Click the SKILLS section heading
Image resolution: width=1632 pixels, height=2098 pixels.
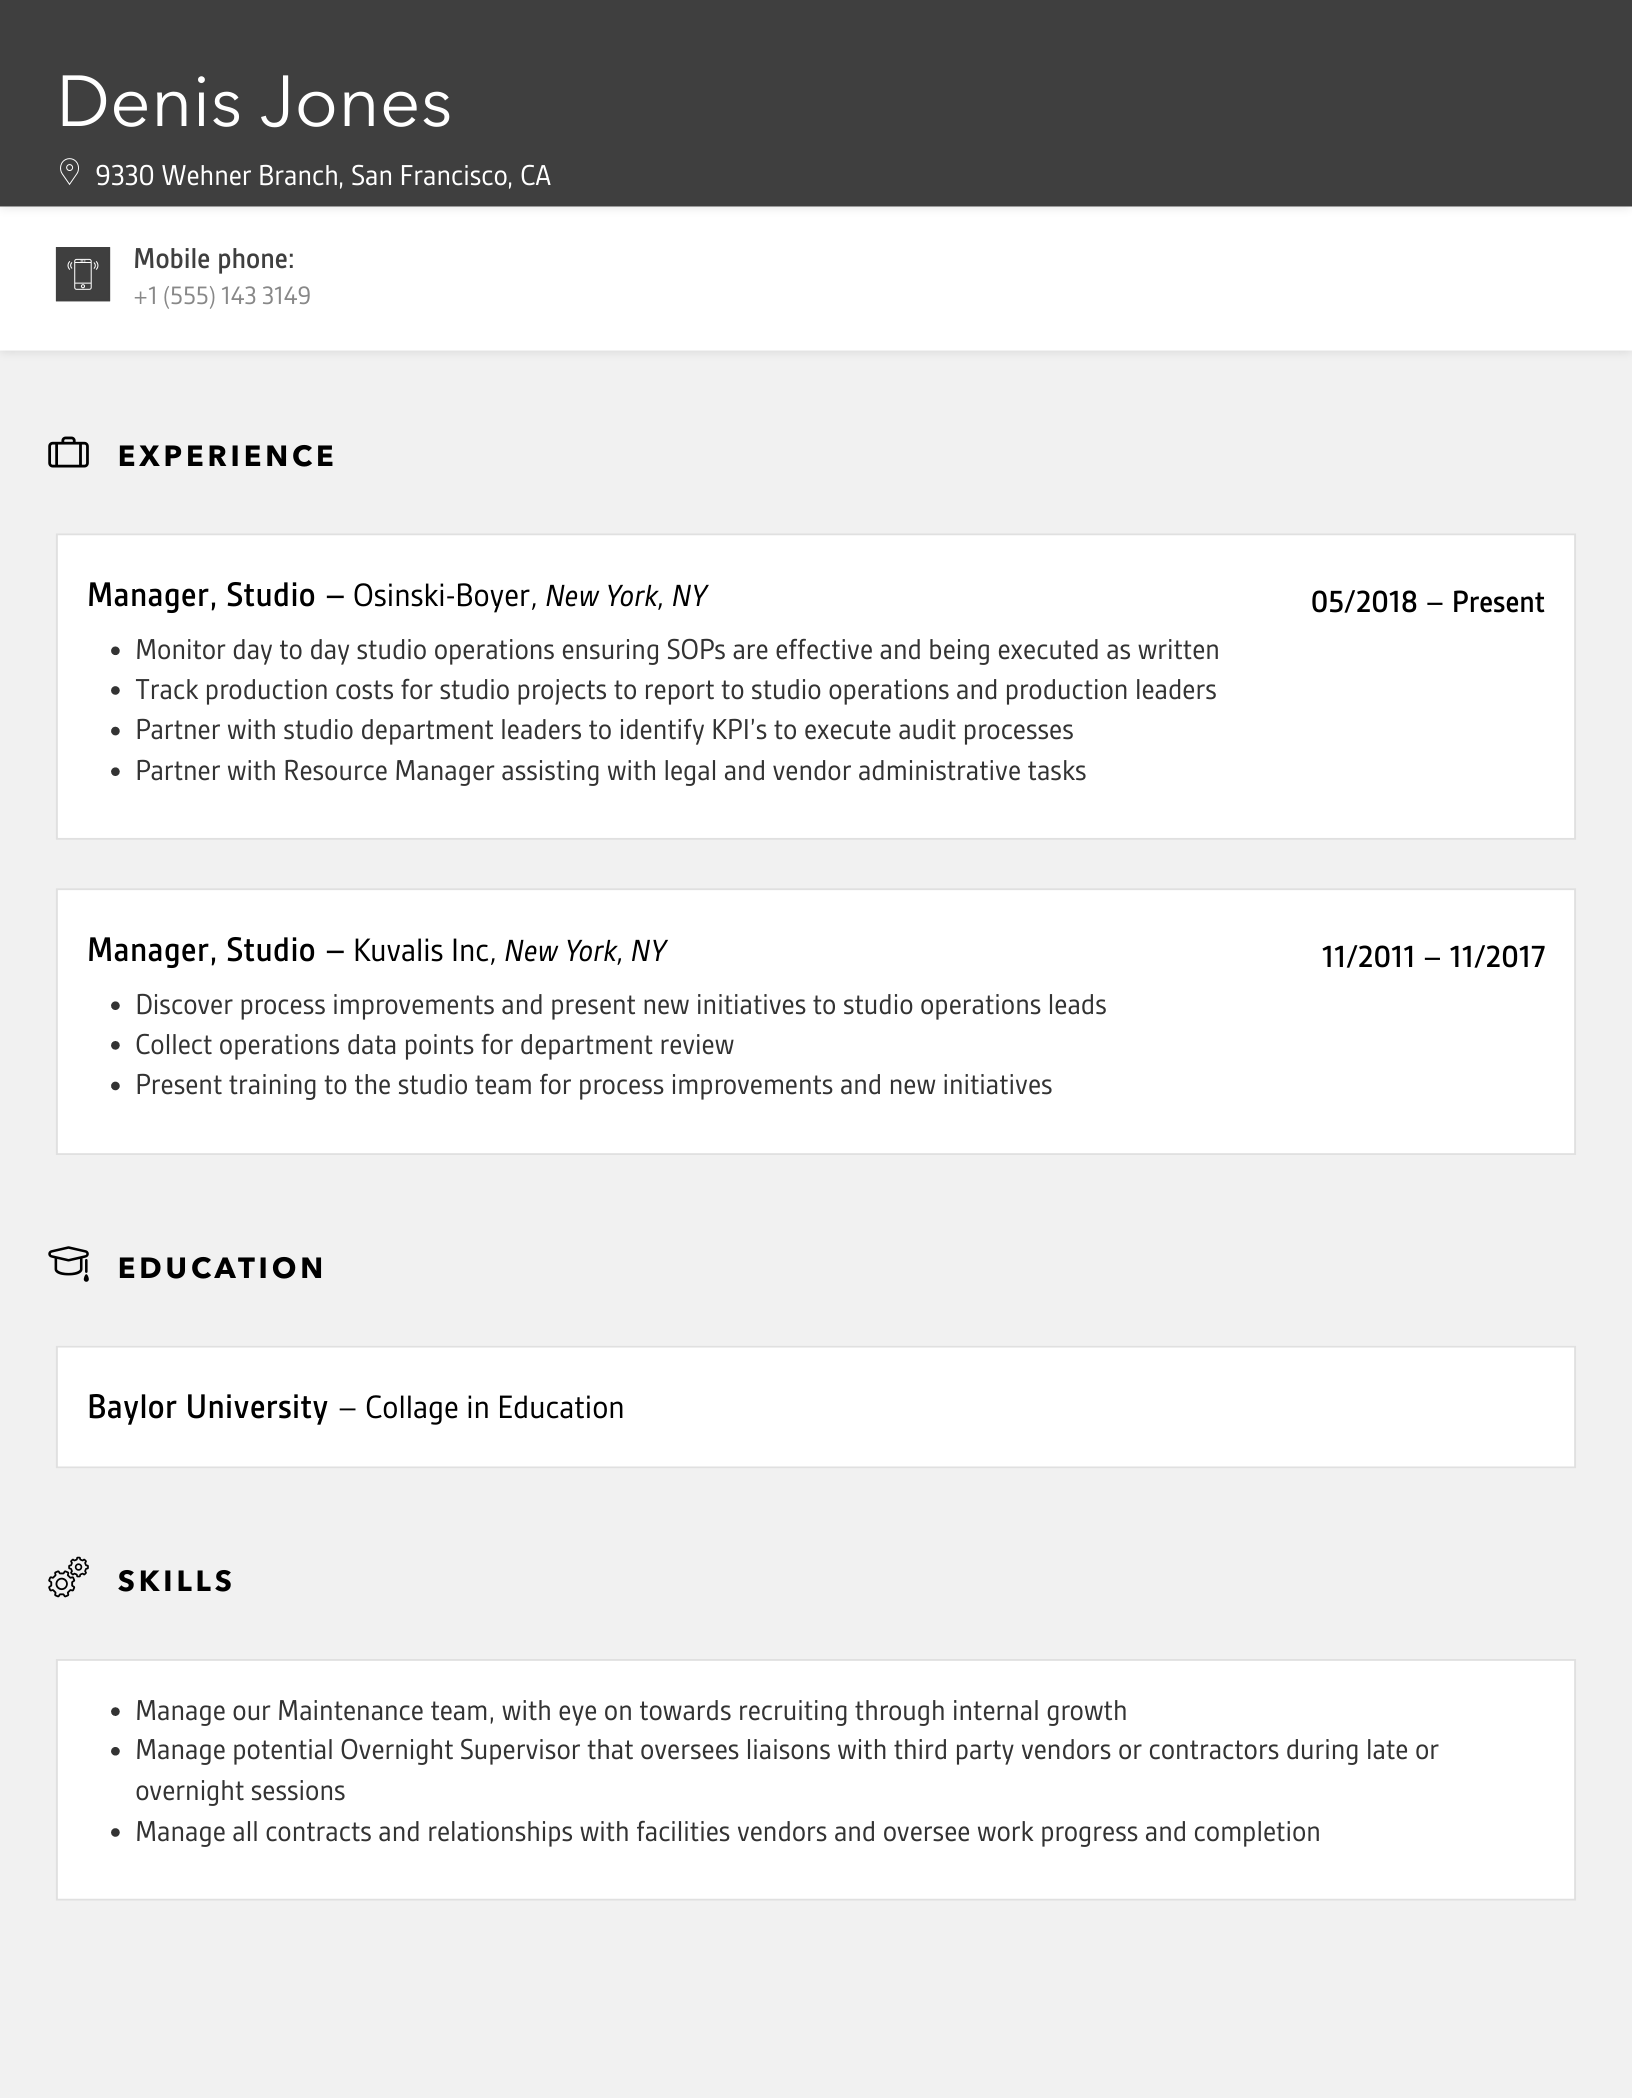tap(175, 1581)
